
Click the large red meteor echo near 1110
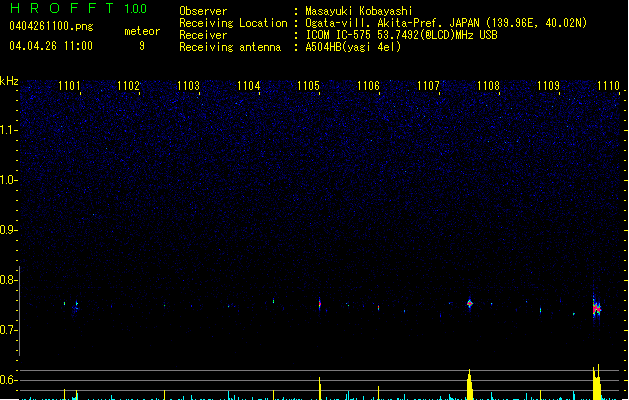(x=597, y=309)
